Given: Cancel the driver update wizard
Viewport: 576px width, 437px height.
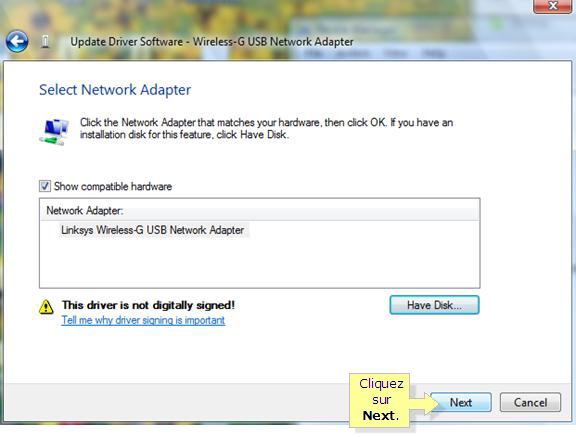Looking at the screenshot, I should pos(530,402).
